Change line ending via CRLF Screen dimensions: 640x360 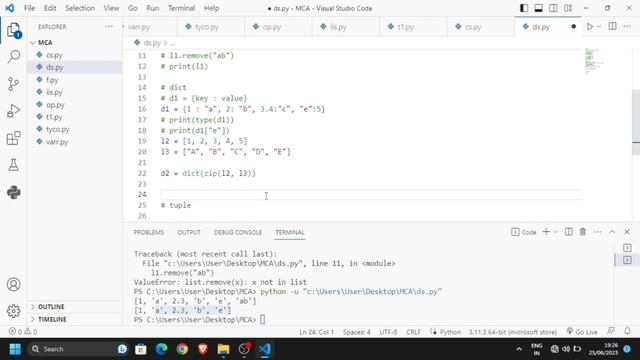coord(413,332)
